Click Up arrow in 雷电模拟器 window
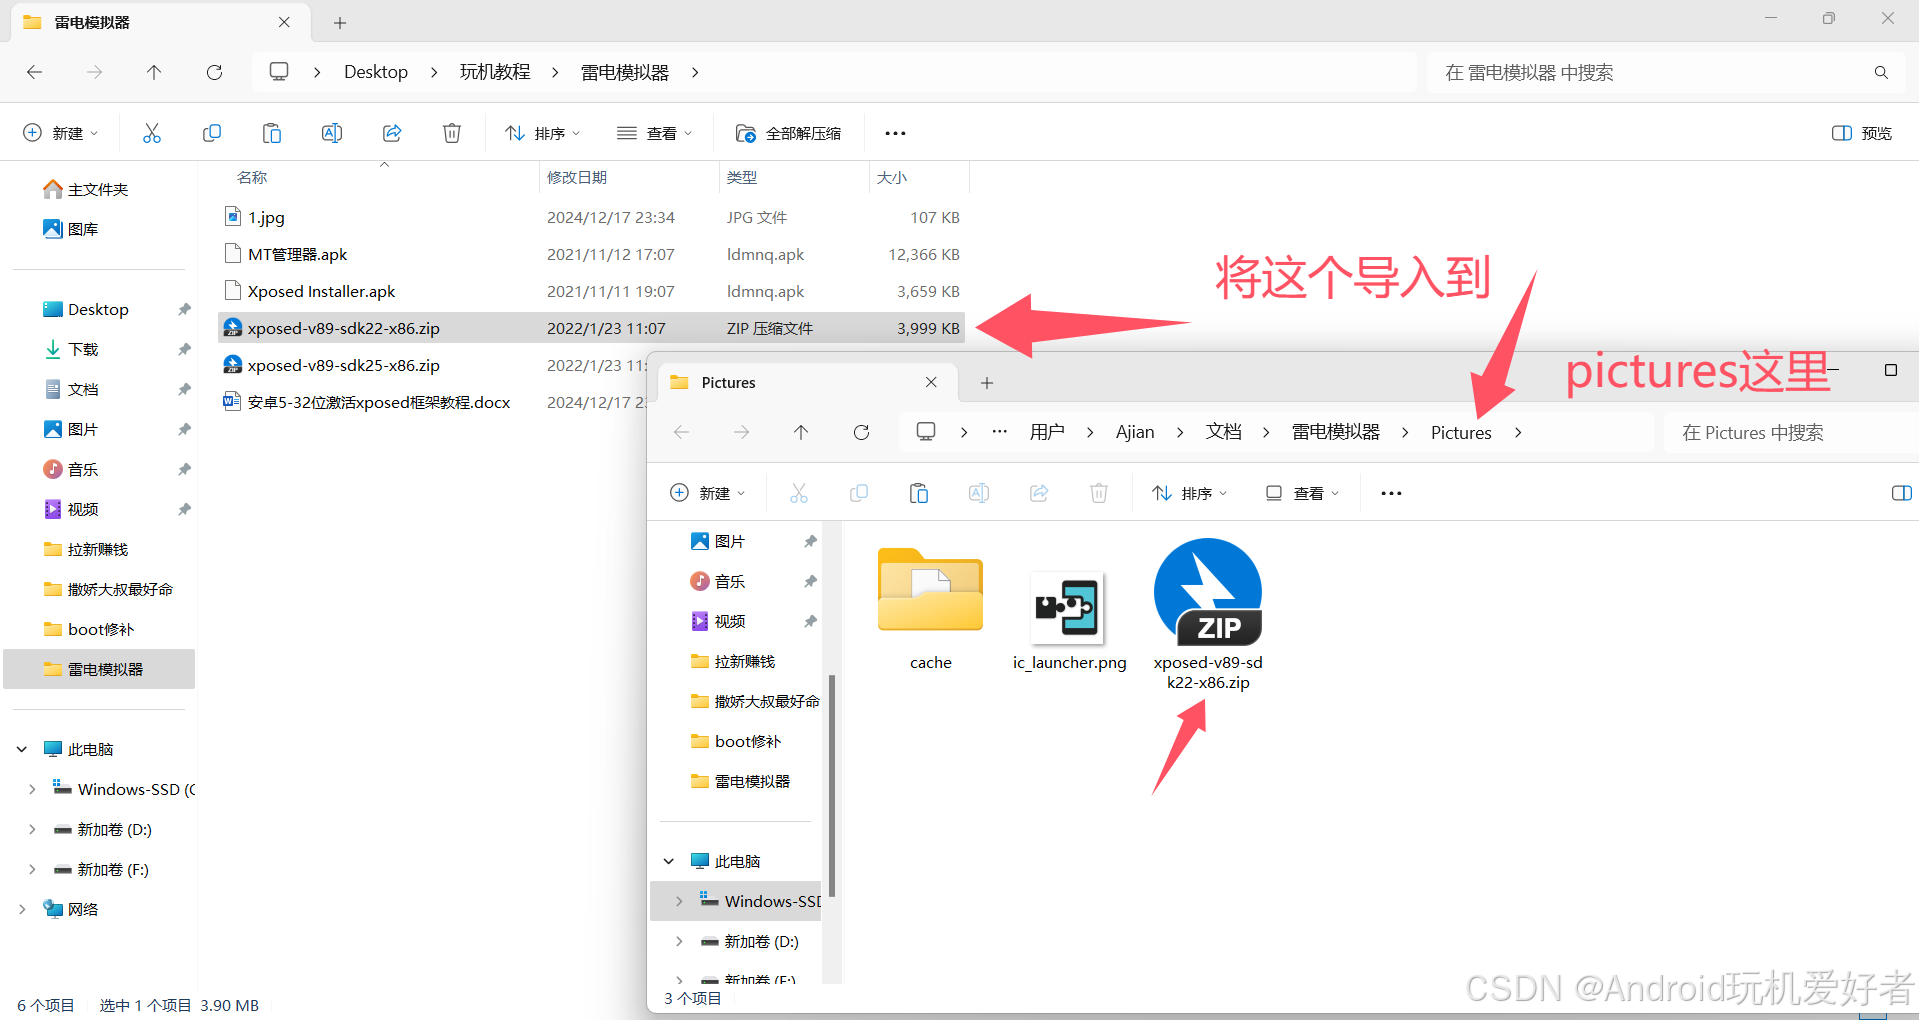 [x=154, y=72]
